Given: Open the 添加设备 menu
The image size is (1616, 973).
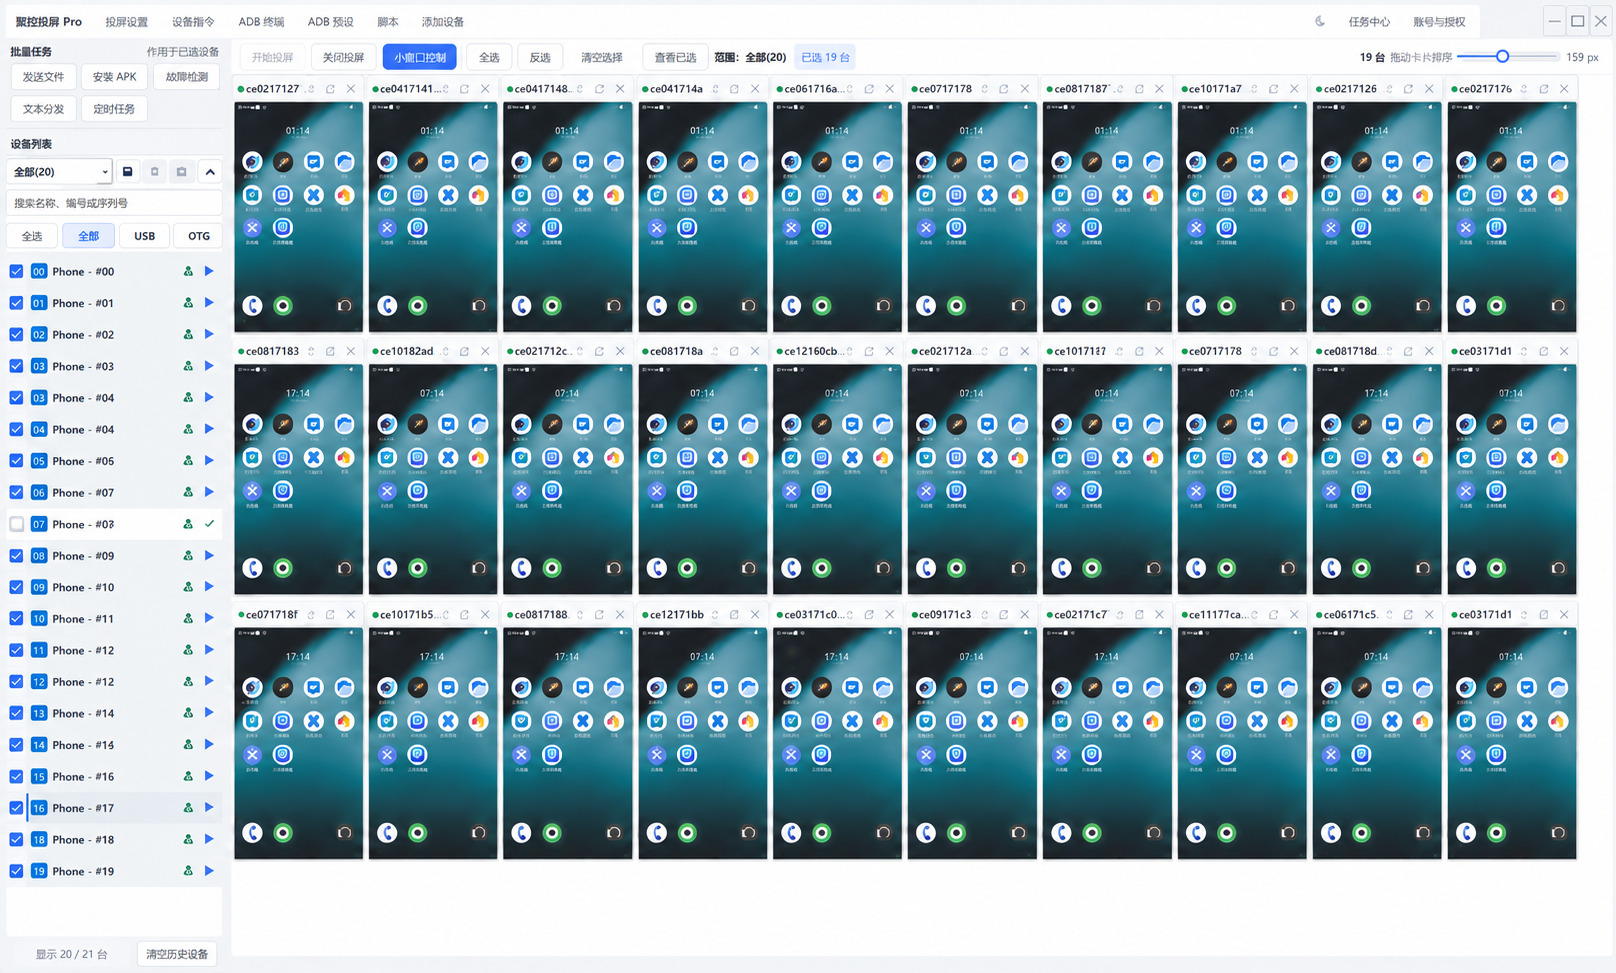Looking at the screenshot, I should point(442,22).
